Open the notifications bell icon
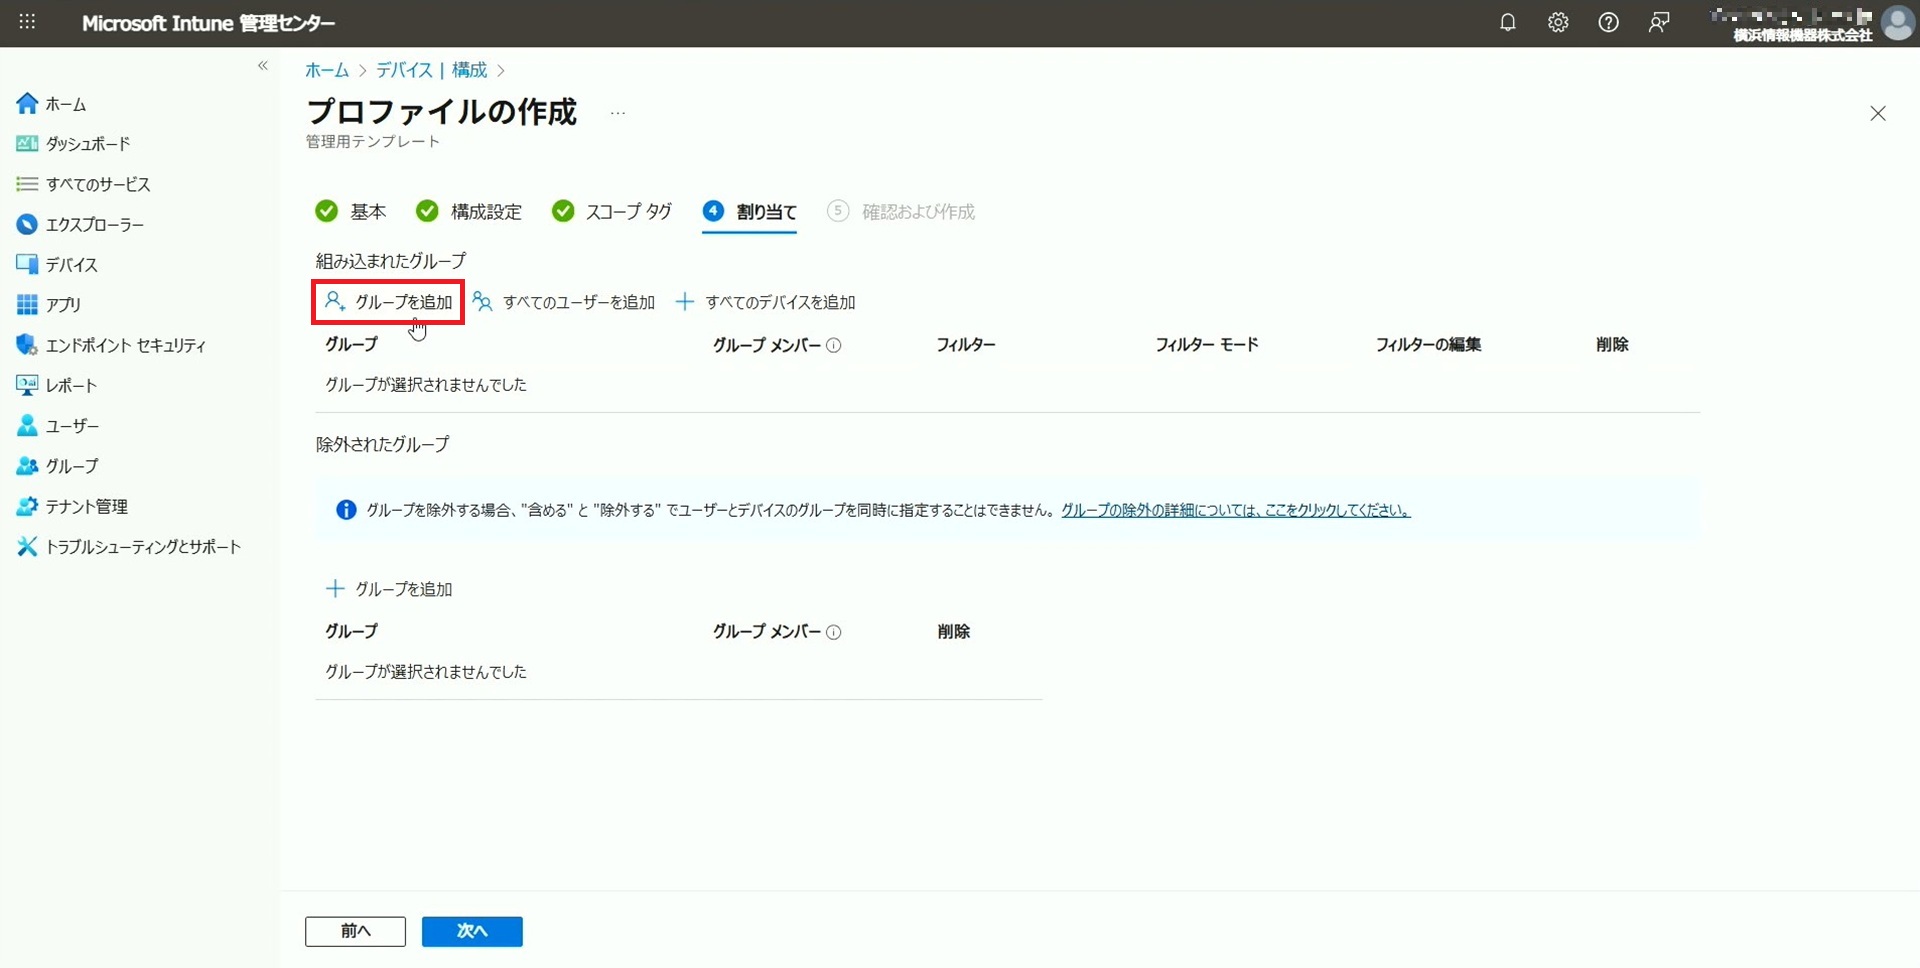 coord(1507,23)
